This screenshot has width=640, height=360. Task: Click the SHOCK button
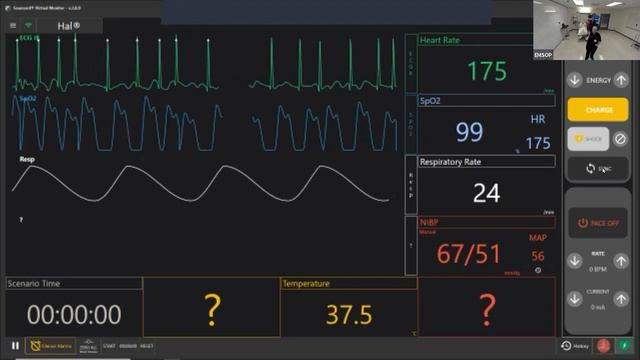588,139
